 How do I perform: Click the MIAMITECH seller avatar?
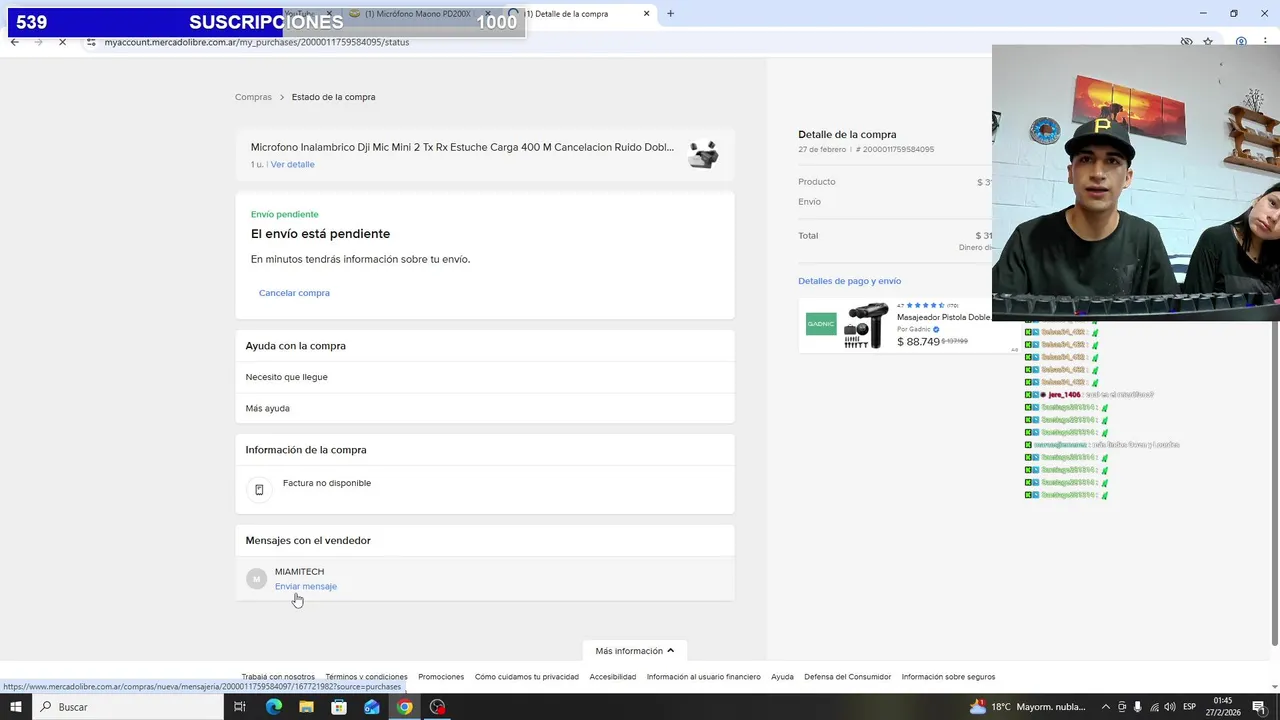[x=257, y=579]
